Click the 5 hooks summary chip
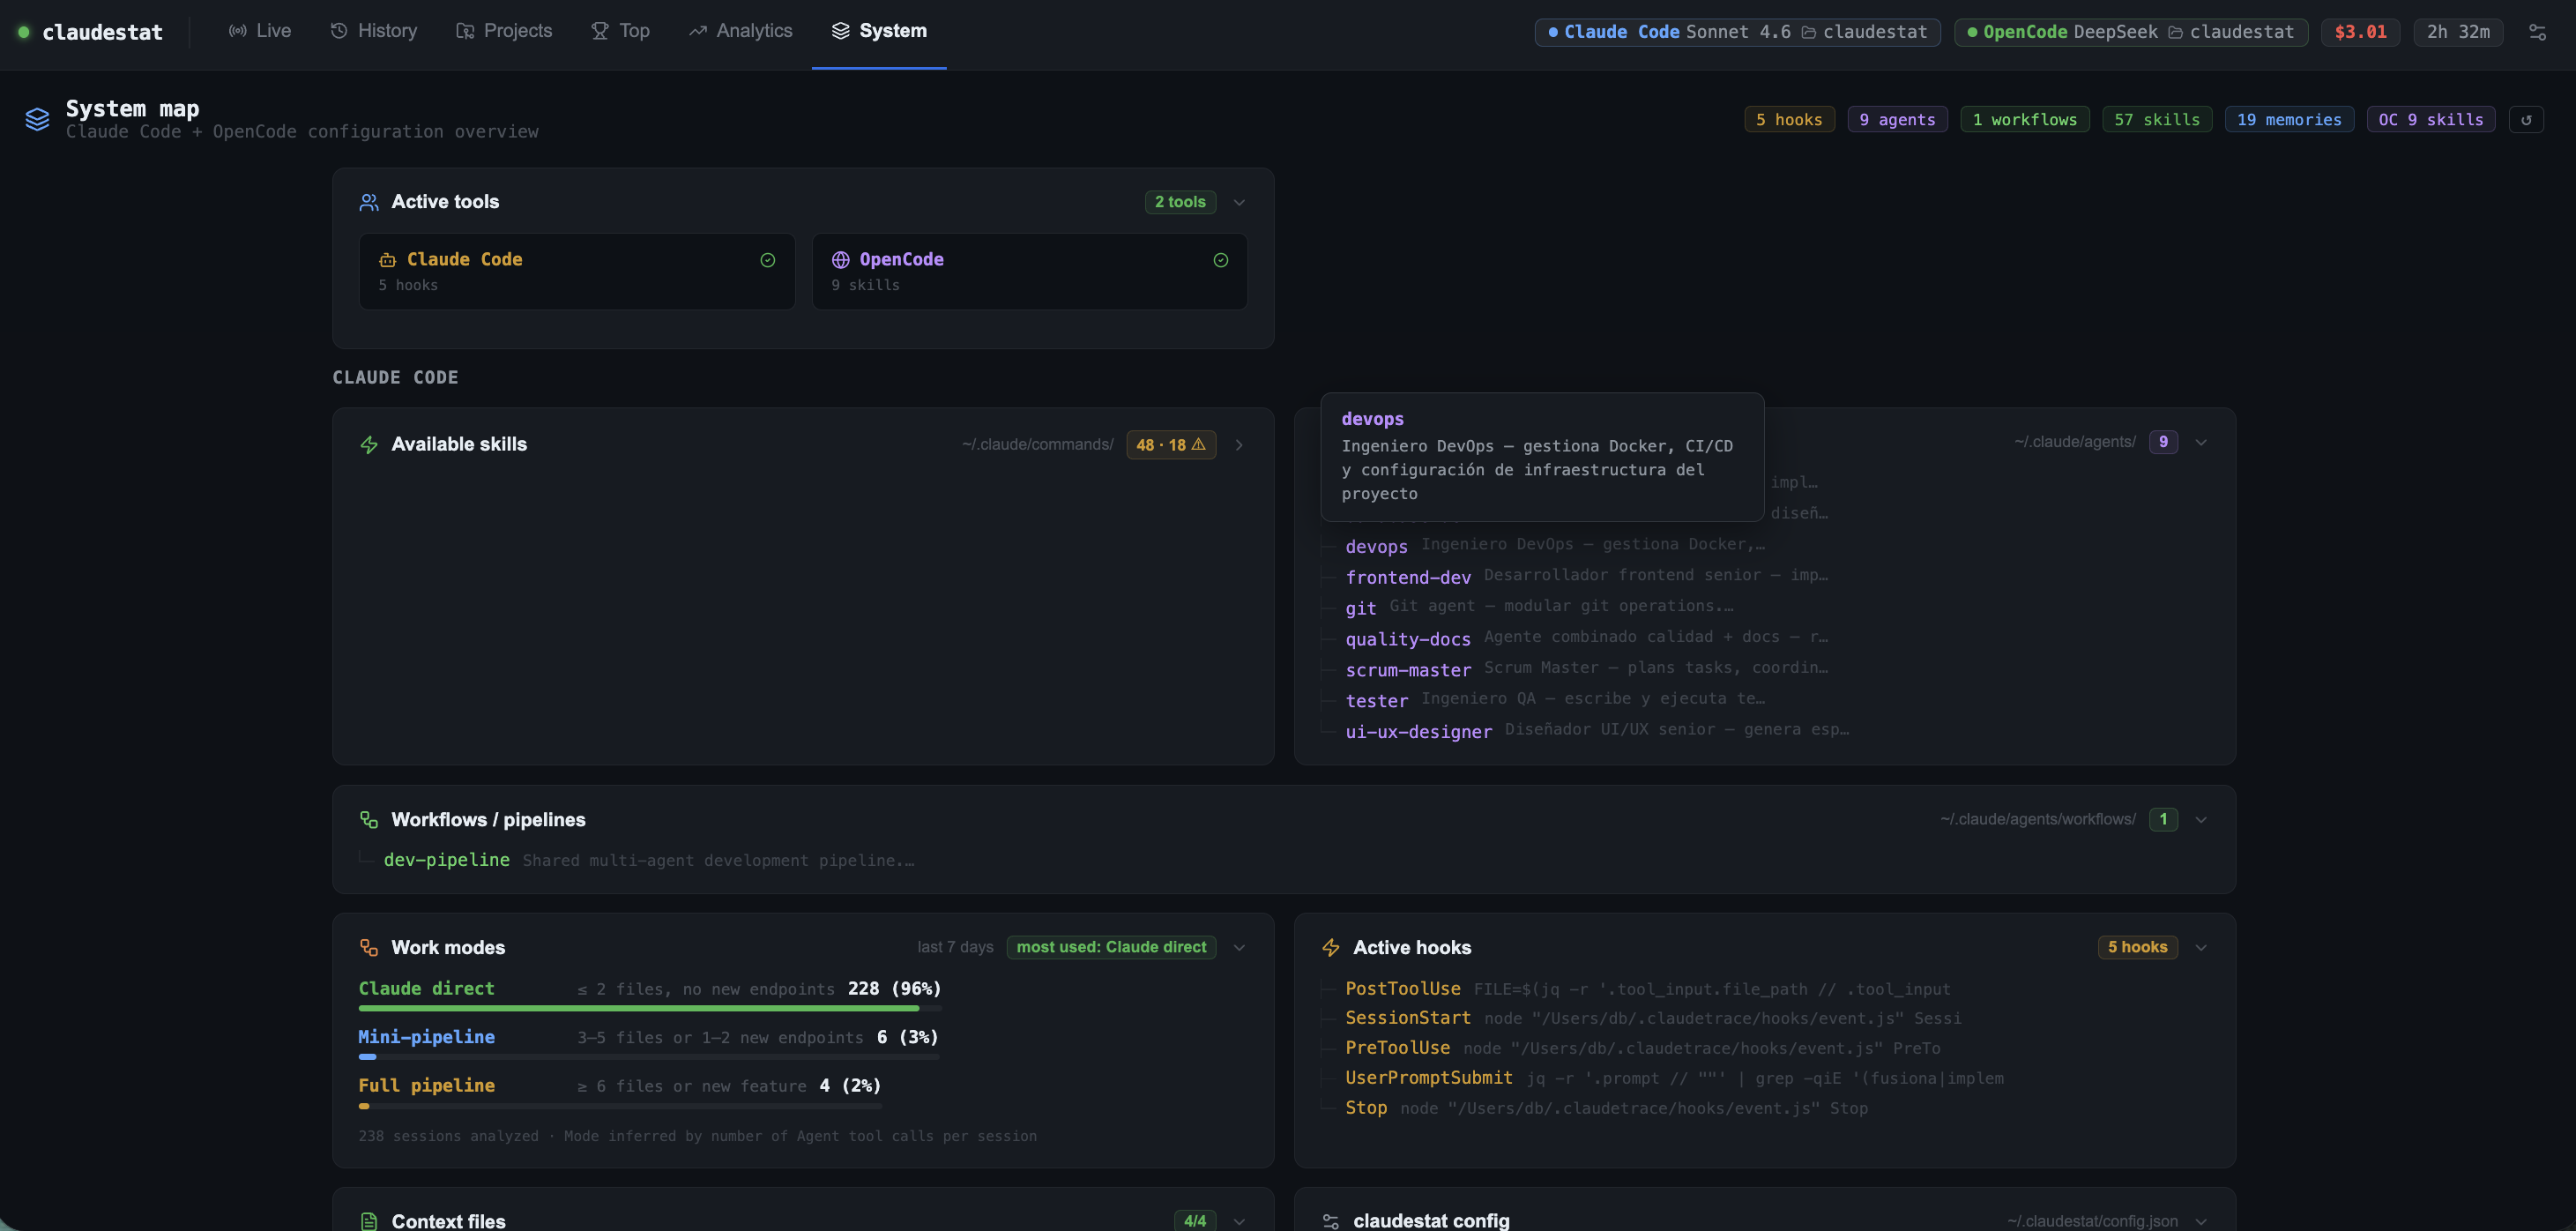The width and height of the screenshot is (2576, 1231). click(1789, 119)
